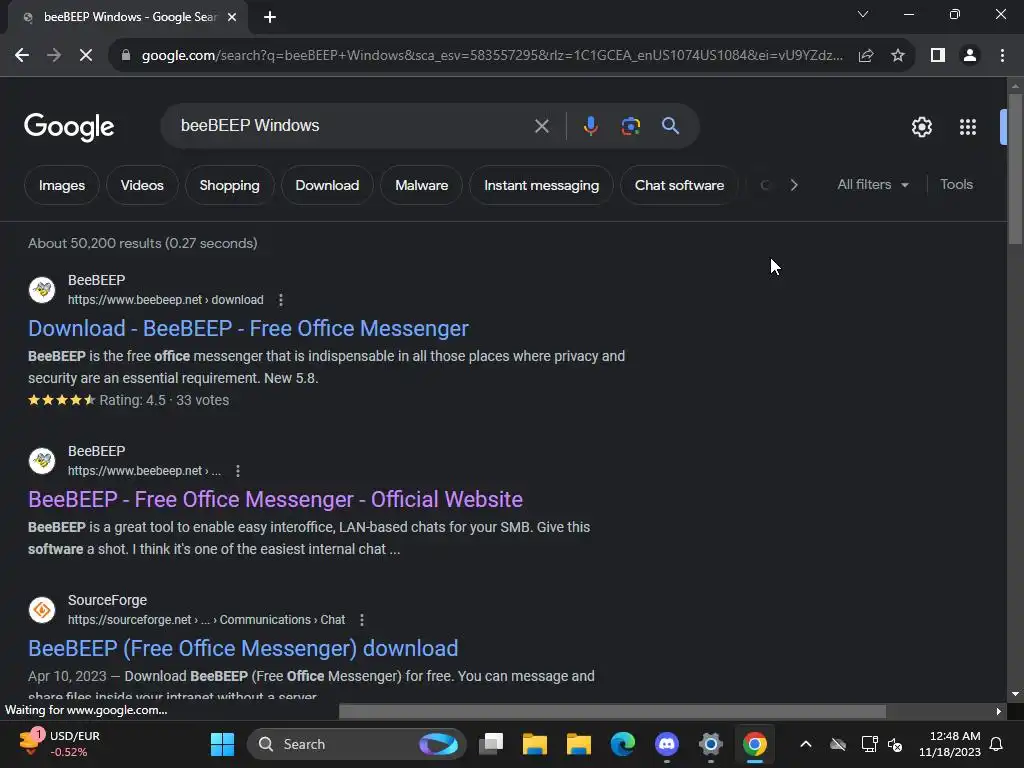
Task: Open the 12:48 AM clock calendar
Action: (950, 744)
